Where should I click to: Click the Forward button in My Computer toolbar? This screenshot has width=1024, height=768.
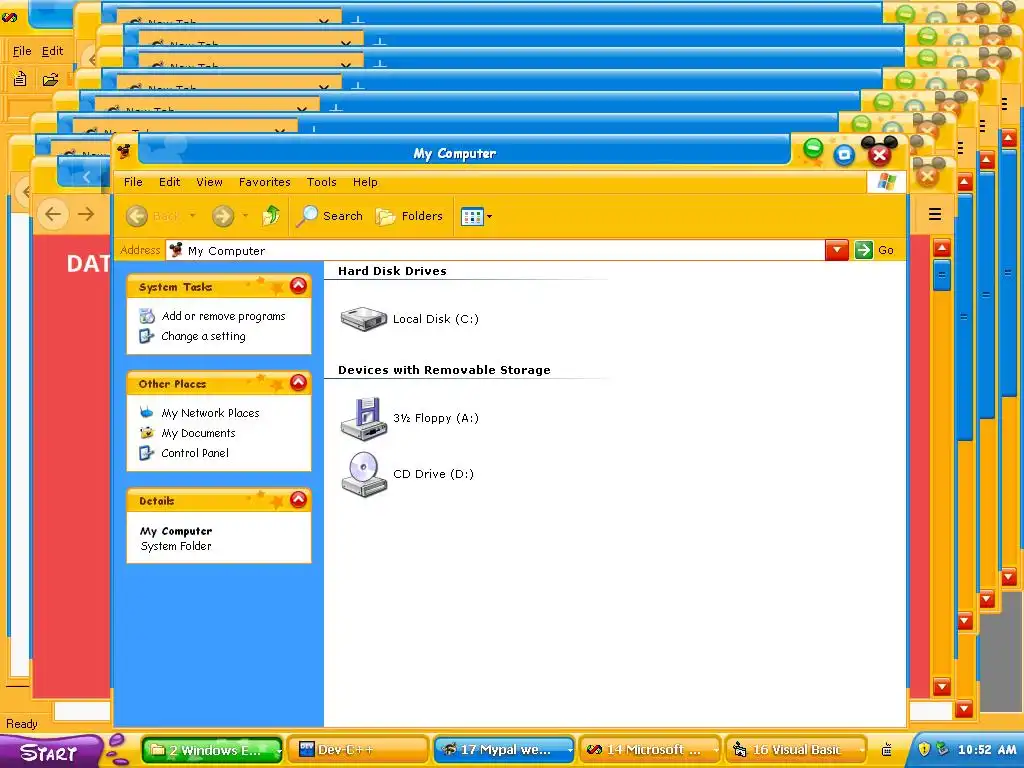[x=223, y=216]
